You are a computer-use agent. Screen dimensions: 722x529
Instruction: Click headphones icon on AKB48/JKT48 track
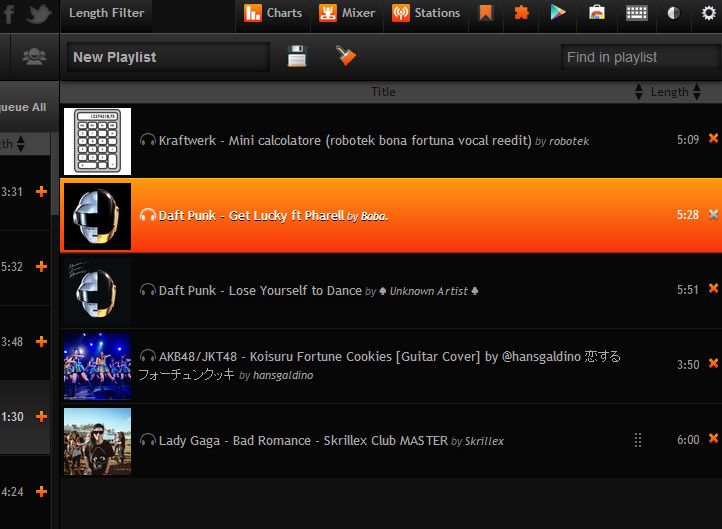point(148,356)
